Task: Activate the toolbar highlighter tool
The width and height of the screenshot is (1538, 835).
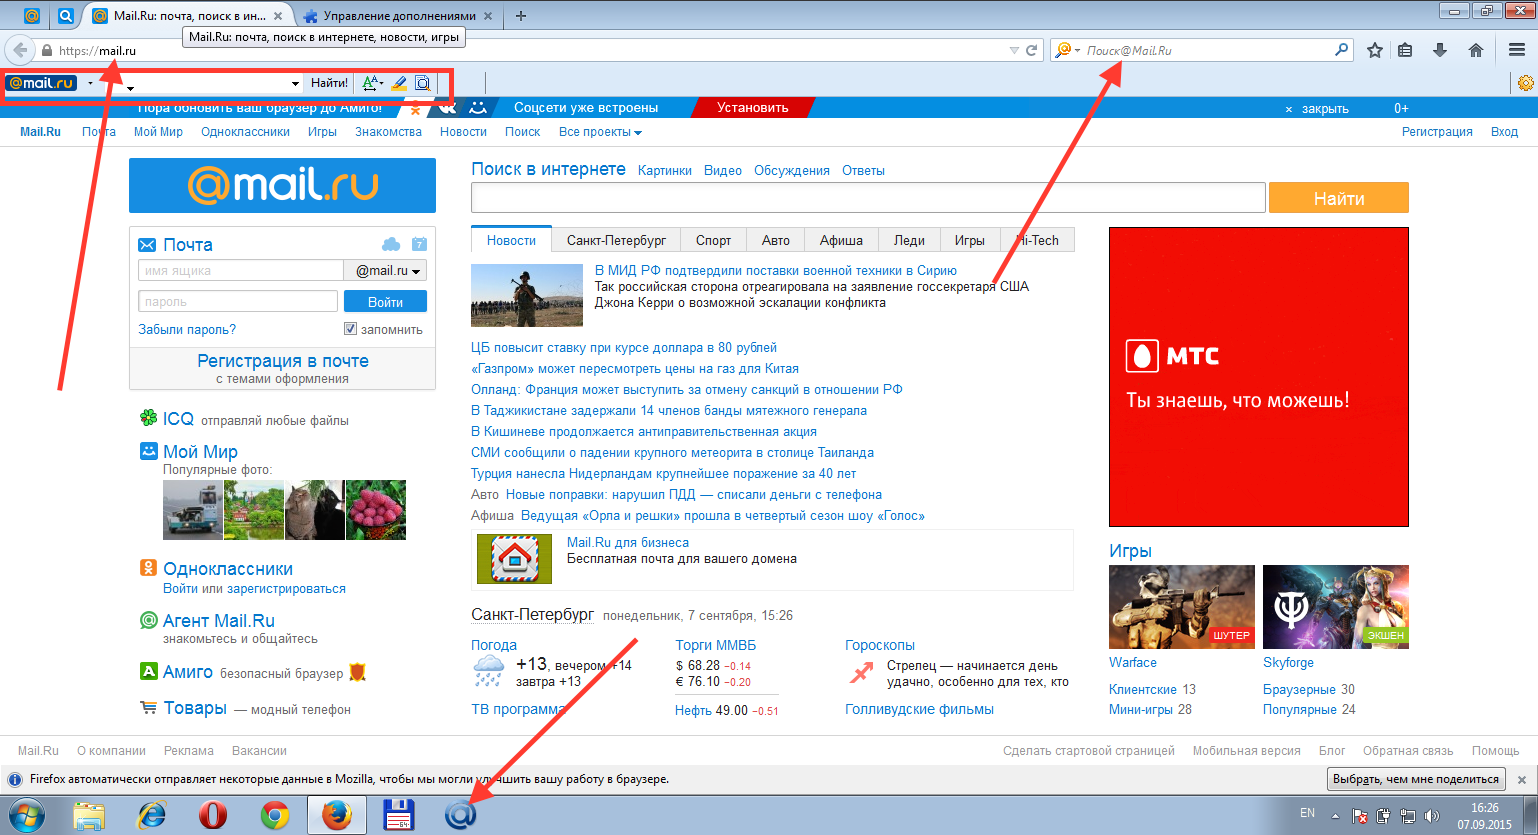Action: 399,83
